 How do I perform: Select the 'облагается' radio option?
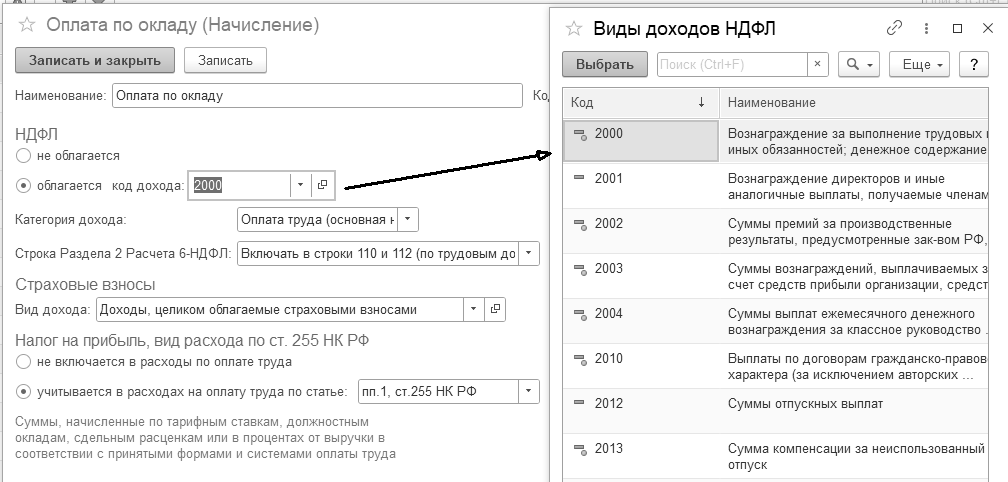tap(24, 185)
